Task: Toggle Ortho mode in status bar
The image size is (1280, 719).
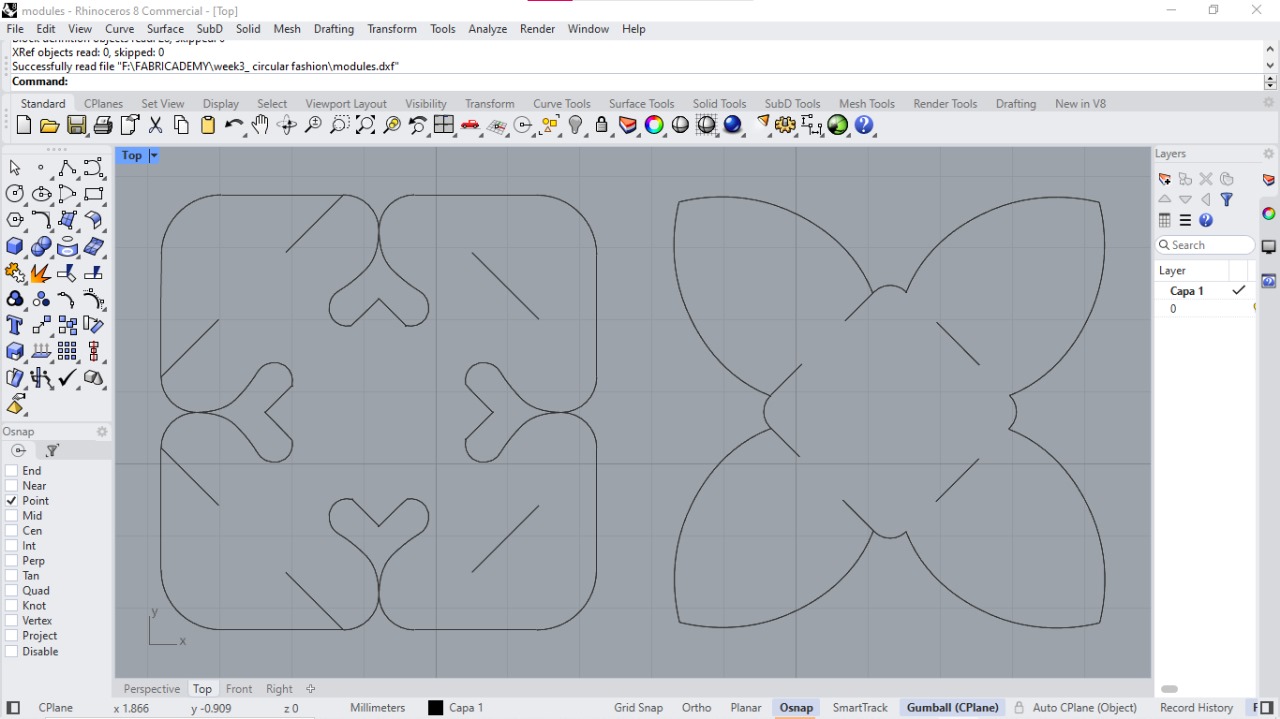Action: click(696, 708)
